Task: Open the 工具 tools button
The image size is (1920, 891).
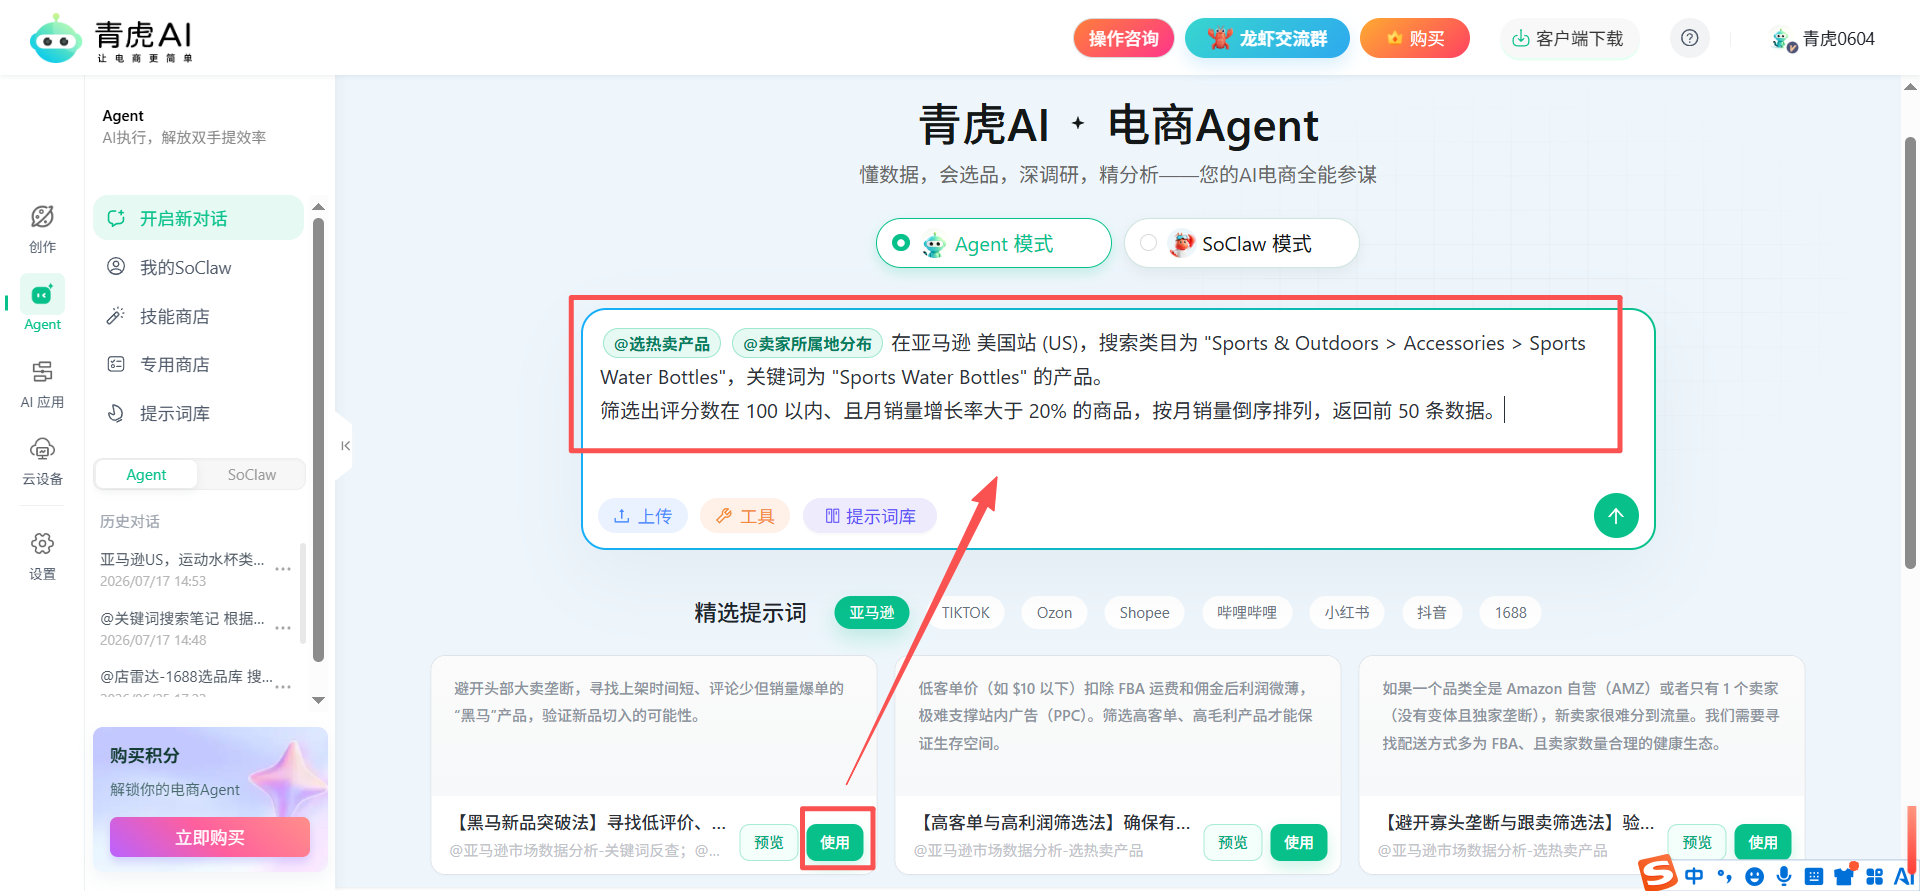Action: point(745,516)
